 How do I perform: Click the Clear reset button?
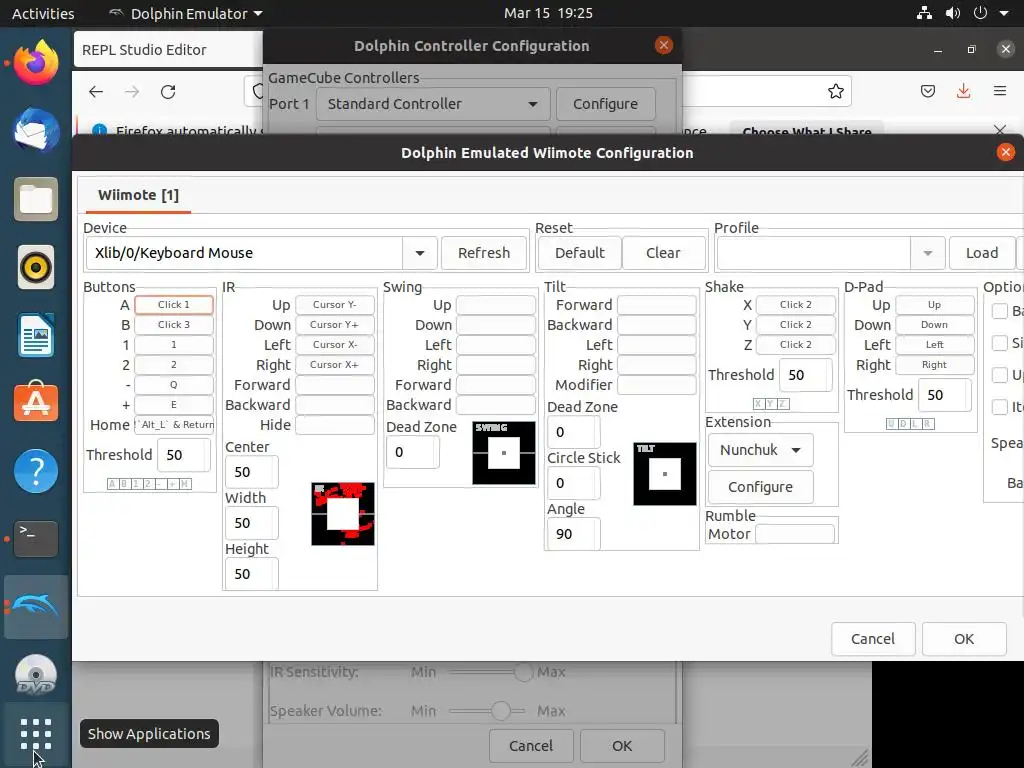pos(663,253)
